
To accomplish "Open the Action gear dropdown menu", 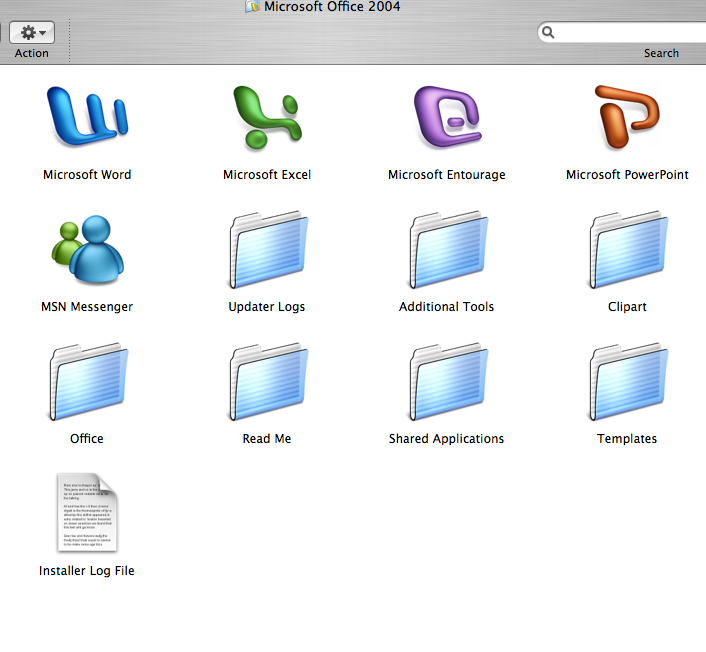I will 32,32.
